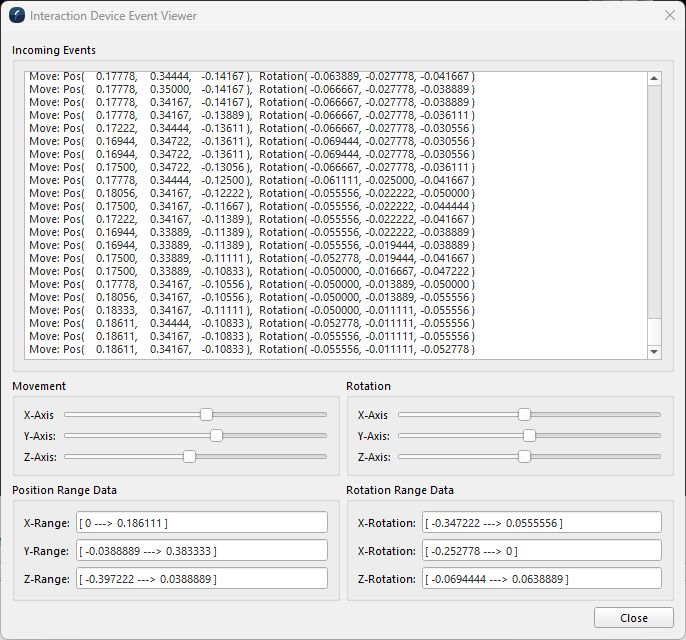Click the Incoming Events scrollbar thumb
Image resolution: width=686 pixels, height=640 pixels.
tap(654, 332)
